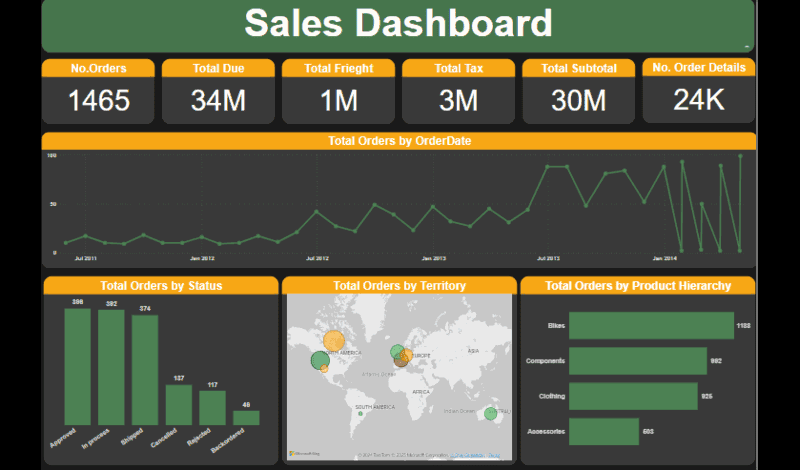
Task: Select the Components product bar
Action: [638, 361]
